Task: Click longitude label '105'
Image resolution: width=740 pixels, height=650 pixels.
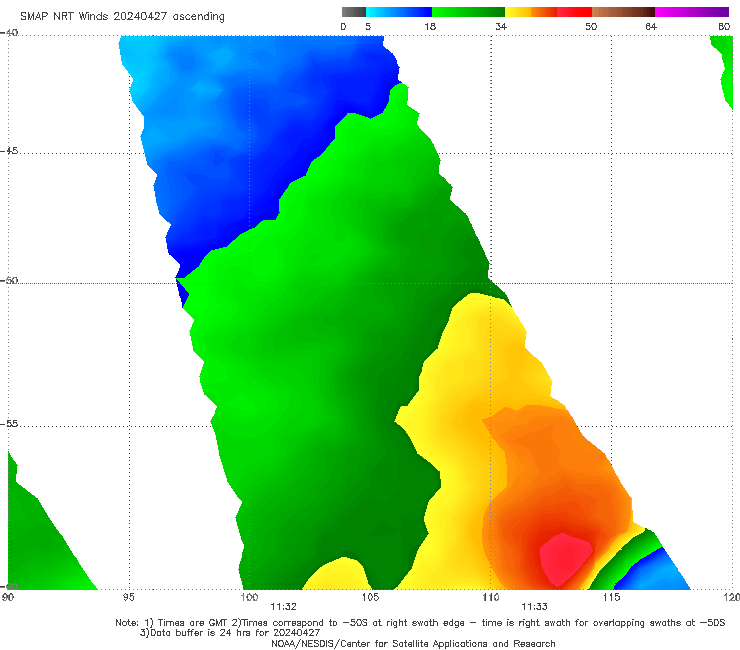Action: [x=370, y=597]
